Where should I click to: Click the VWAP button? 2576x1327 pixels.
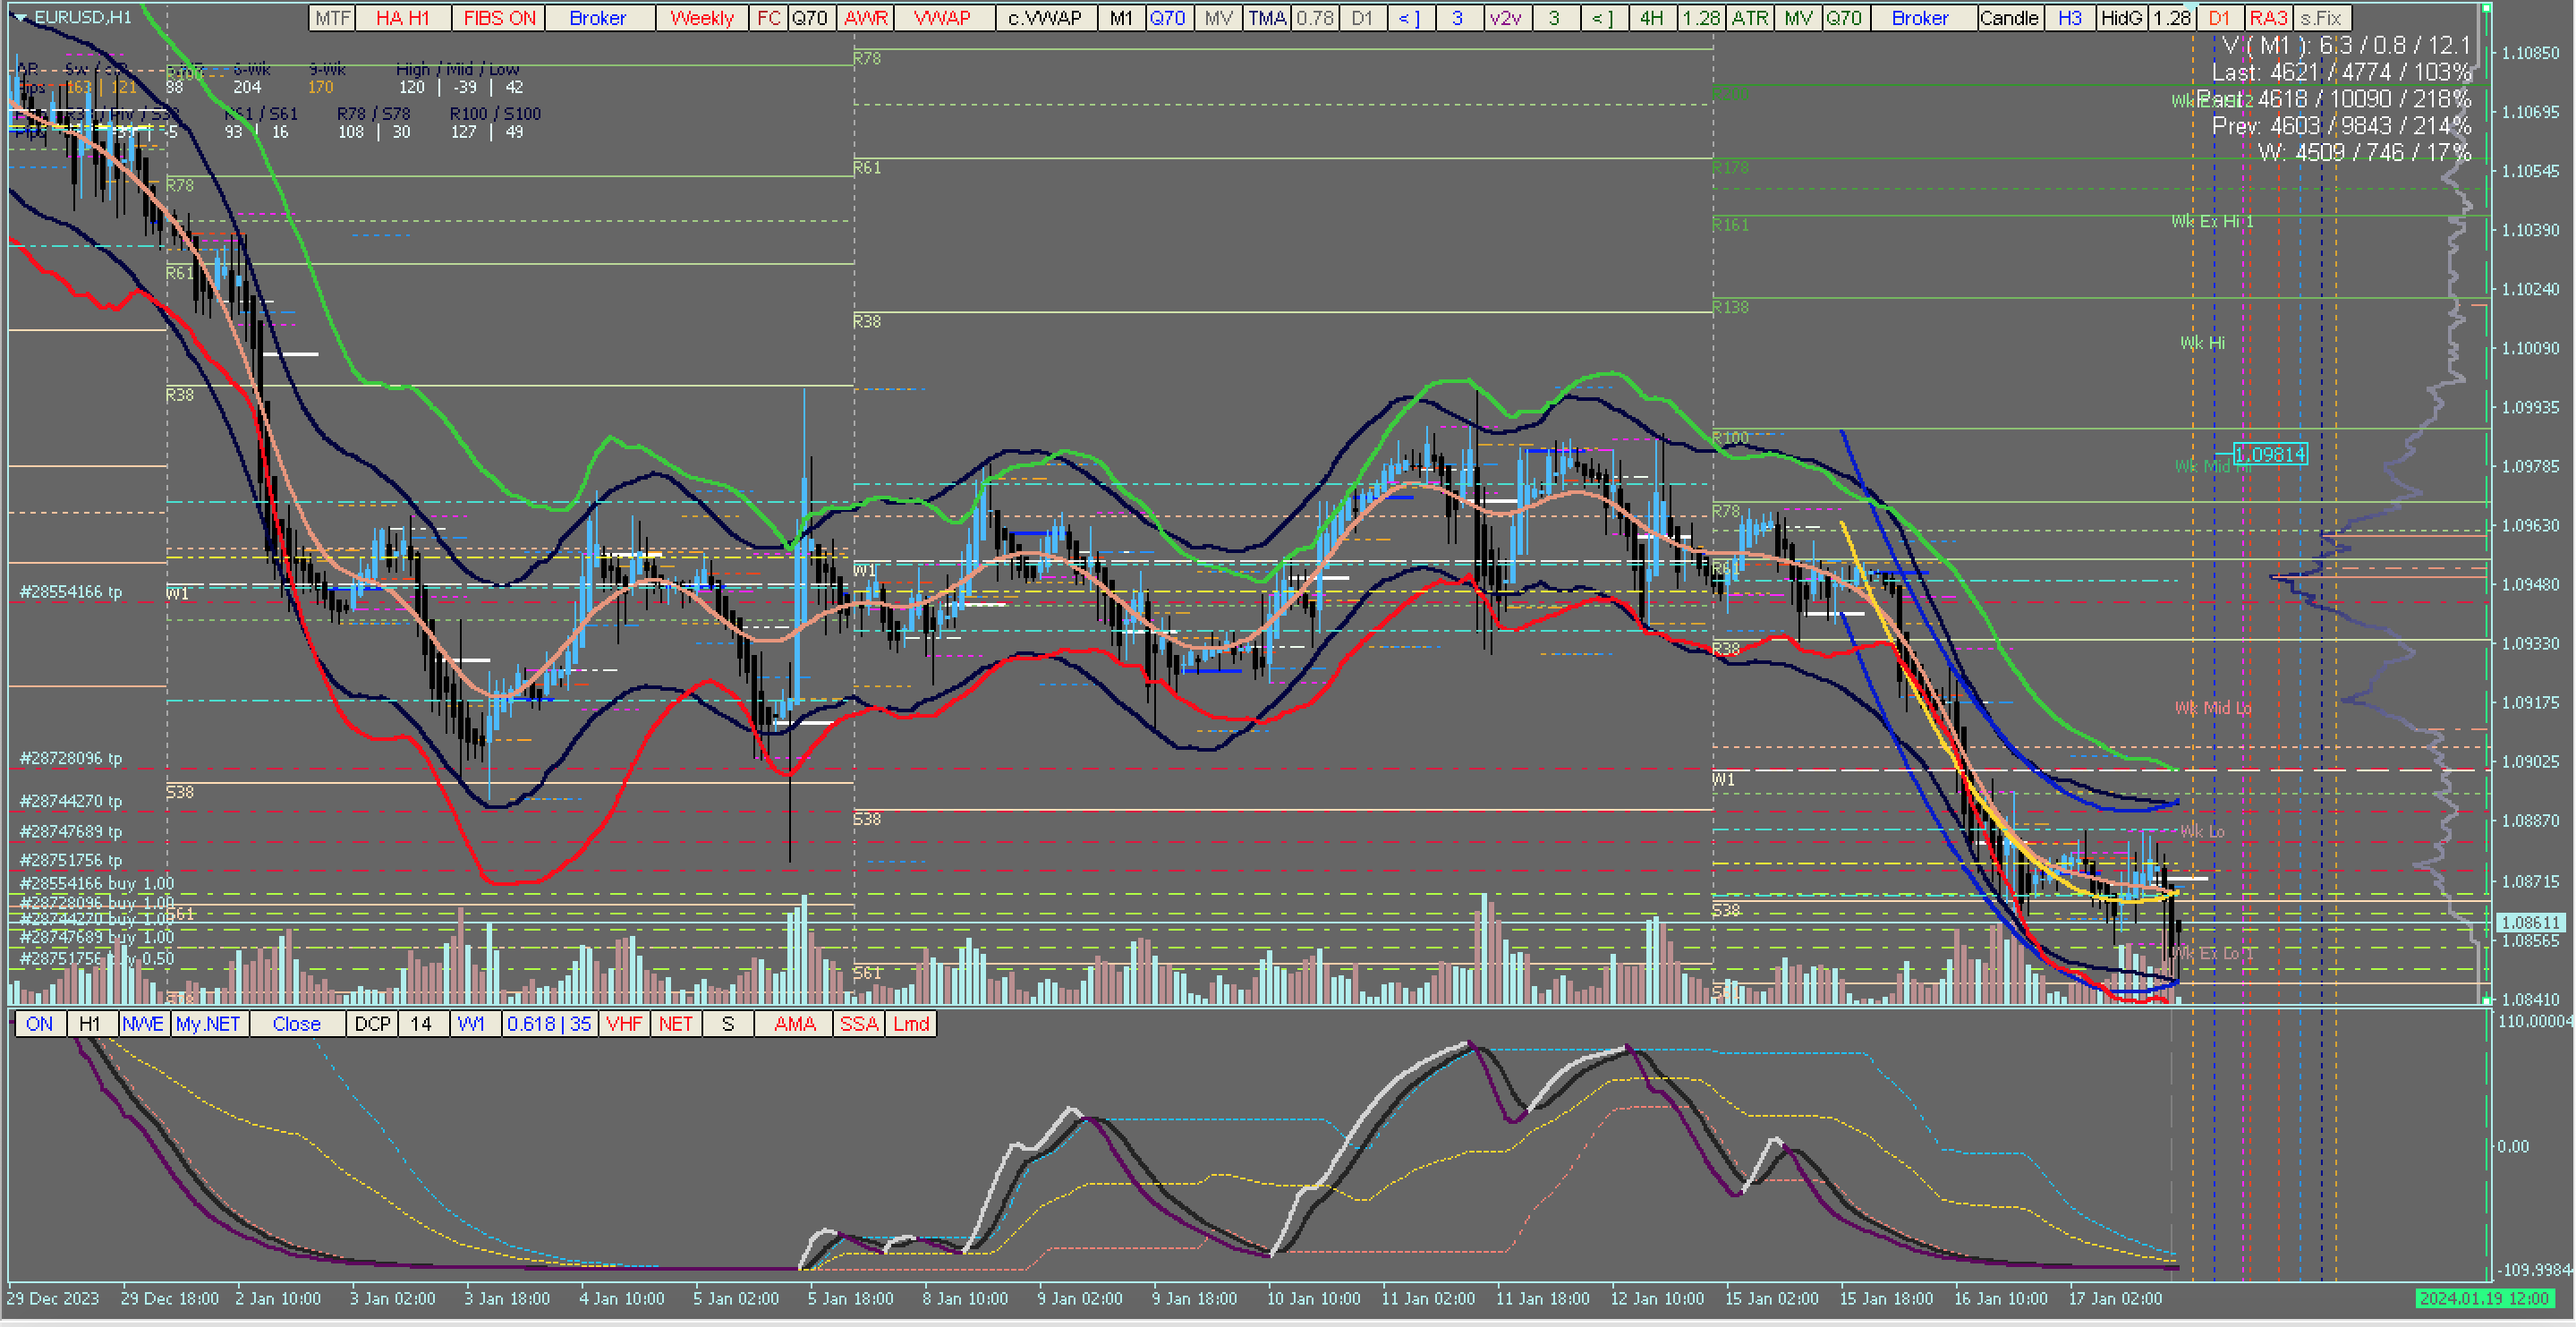coord(943,18)
